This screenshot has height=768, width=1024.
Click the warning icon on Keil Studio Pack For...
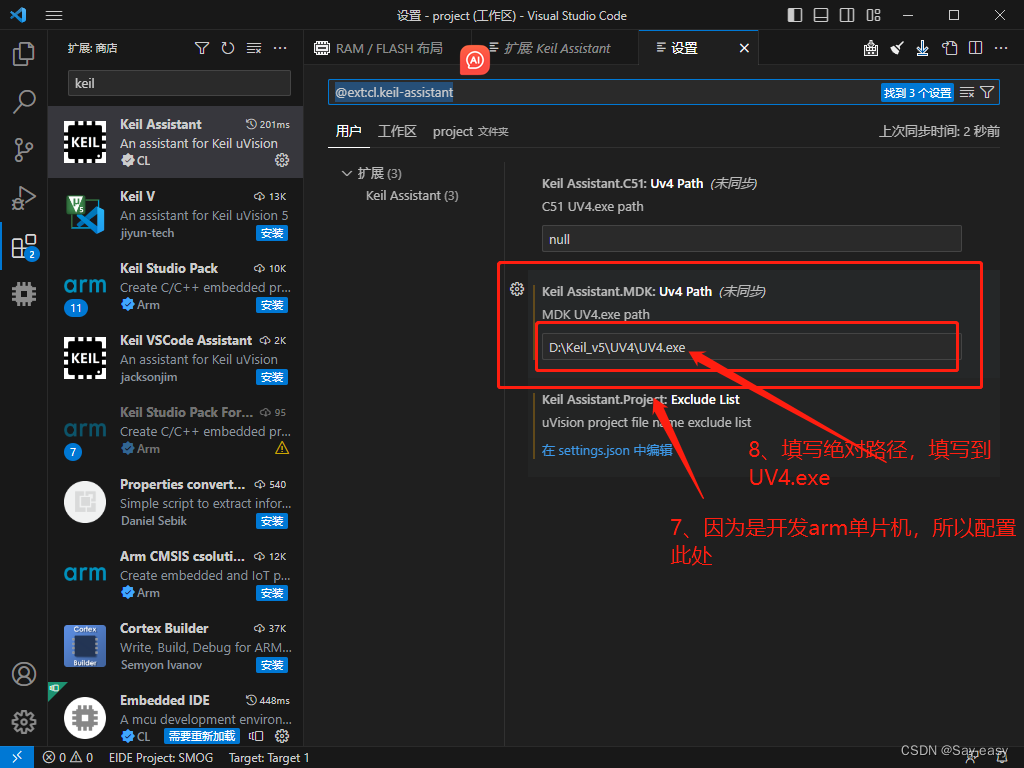(282, 448)
